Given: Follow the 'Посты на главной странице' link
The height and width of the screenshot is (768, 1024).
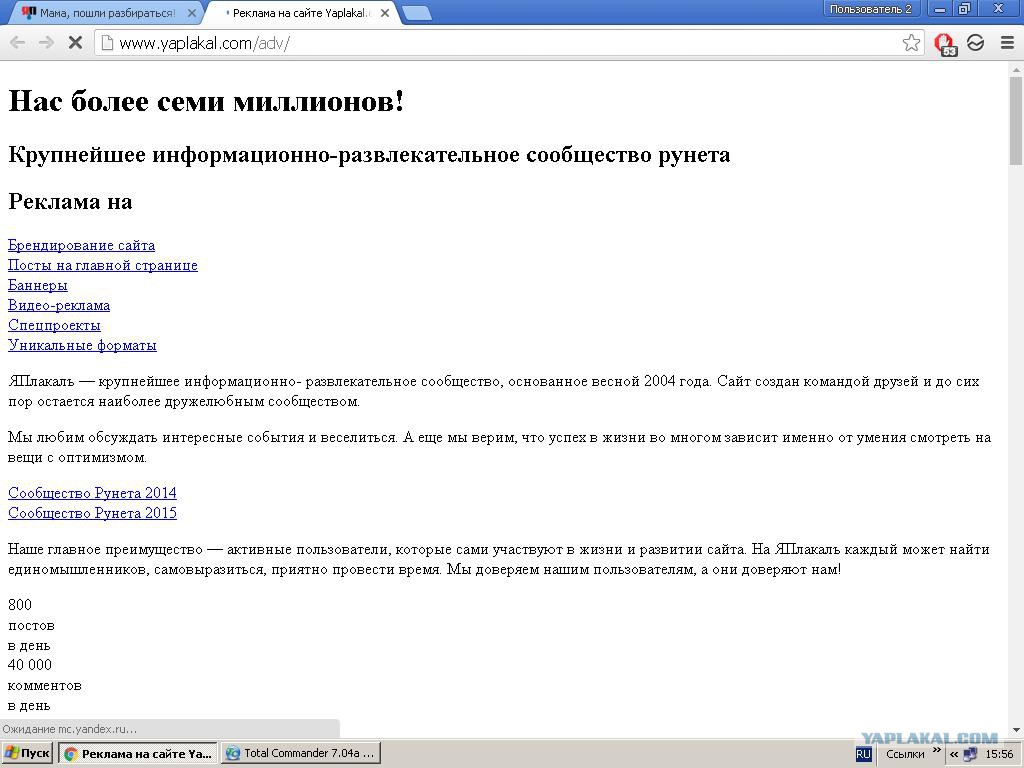Looking at the screenshot, I should (x=103, y=265).
